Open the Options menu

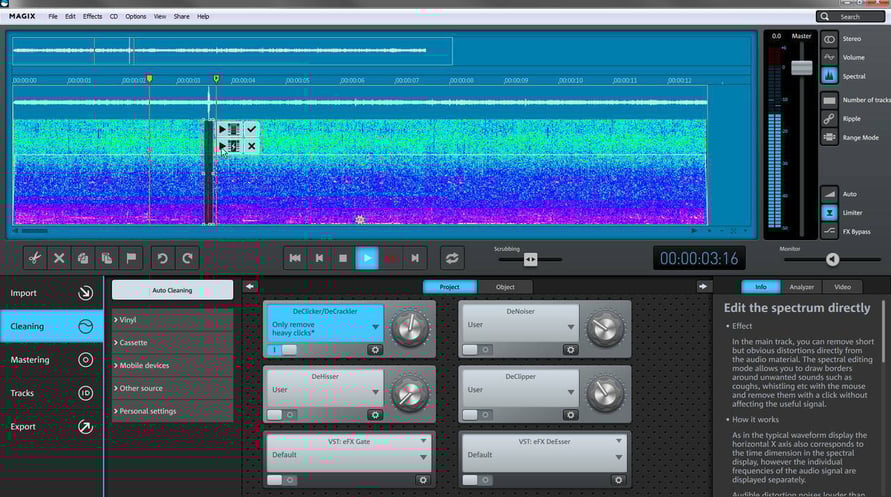pos(136,16)
